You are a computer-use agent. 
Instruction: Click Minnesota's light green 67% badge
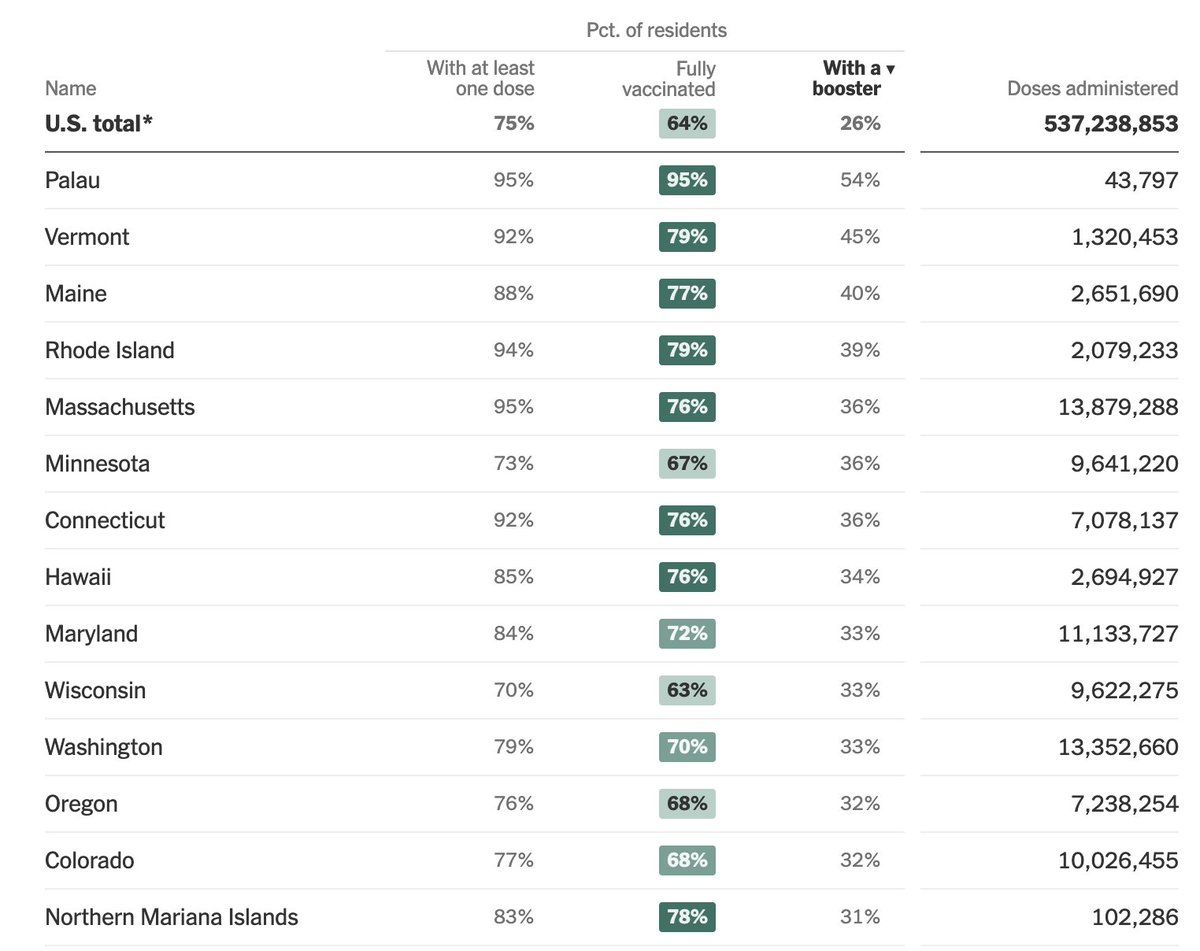click(x=687, y=464)
